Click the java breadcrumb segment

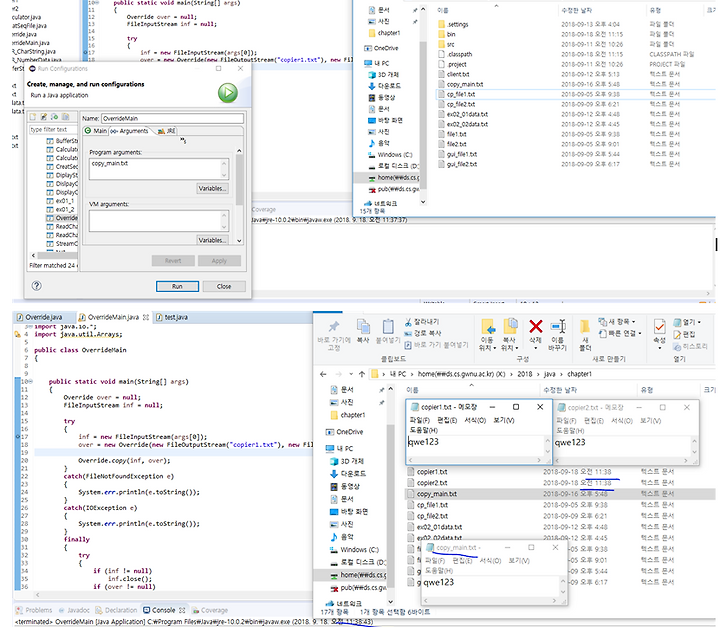550,374
